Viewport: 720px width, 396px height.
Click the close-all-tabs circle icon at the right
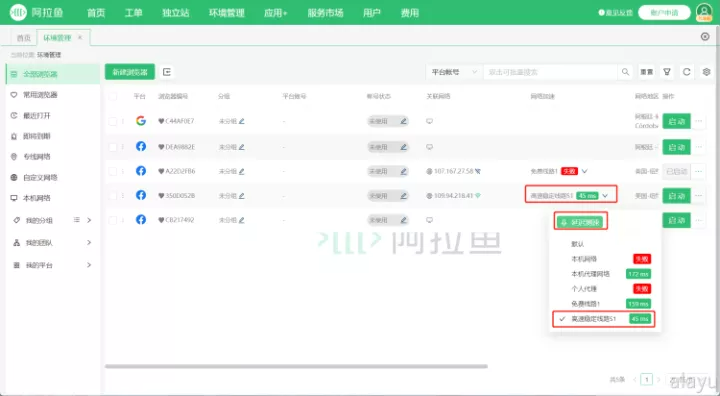coord(705,36)
